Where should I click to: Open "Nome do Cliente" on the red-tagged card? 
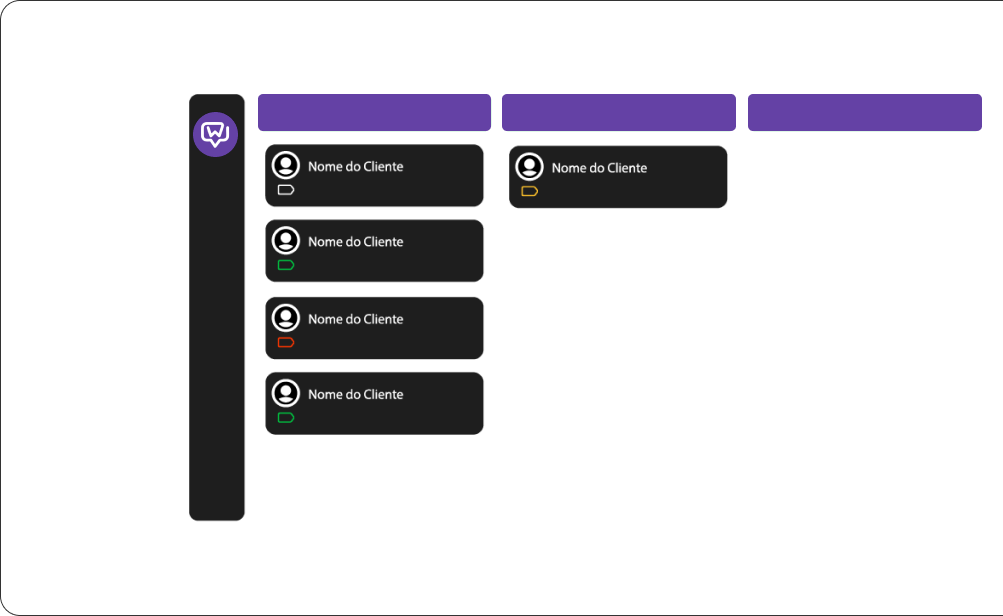coord(355,319)
